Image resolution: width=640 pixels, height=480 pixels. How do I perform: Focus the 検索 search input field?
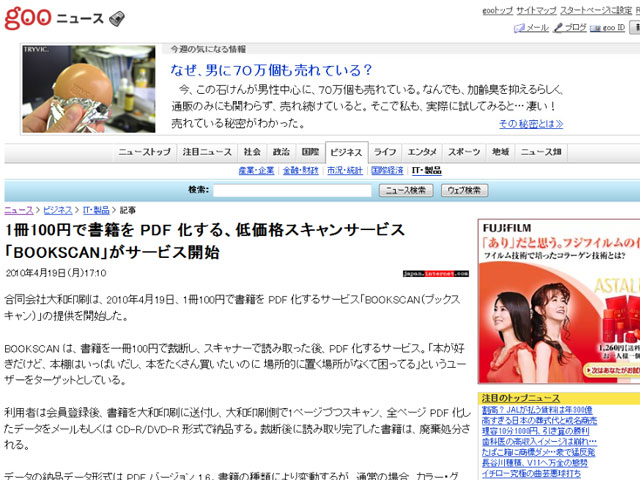292,191
